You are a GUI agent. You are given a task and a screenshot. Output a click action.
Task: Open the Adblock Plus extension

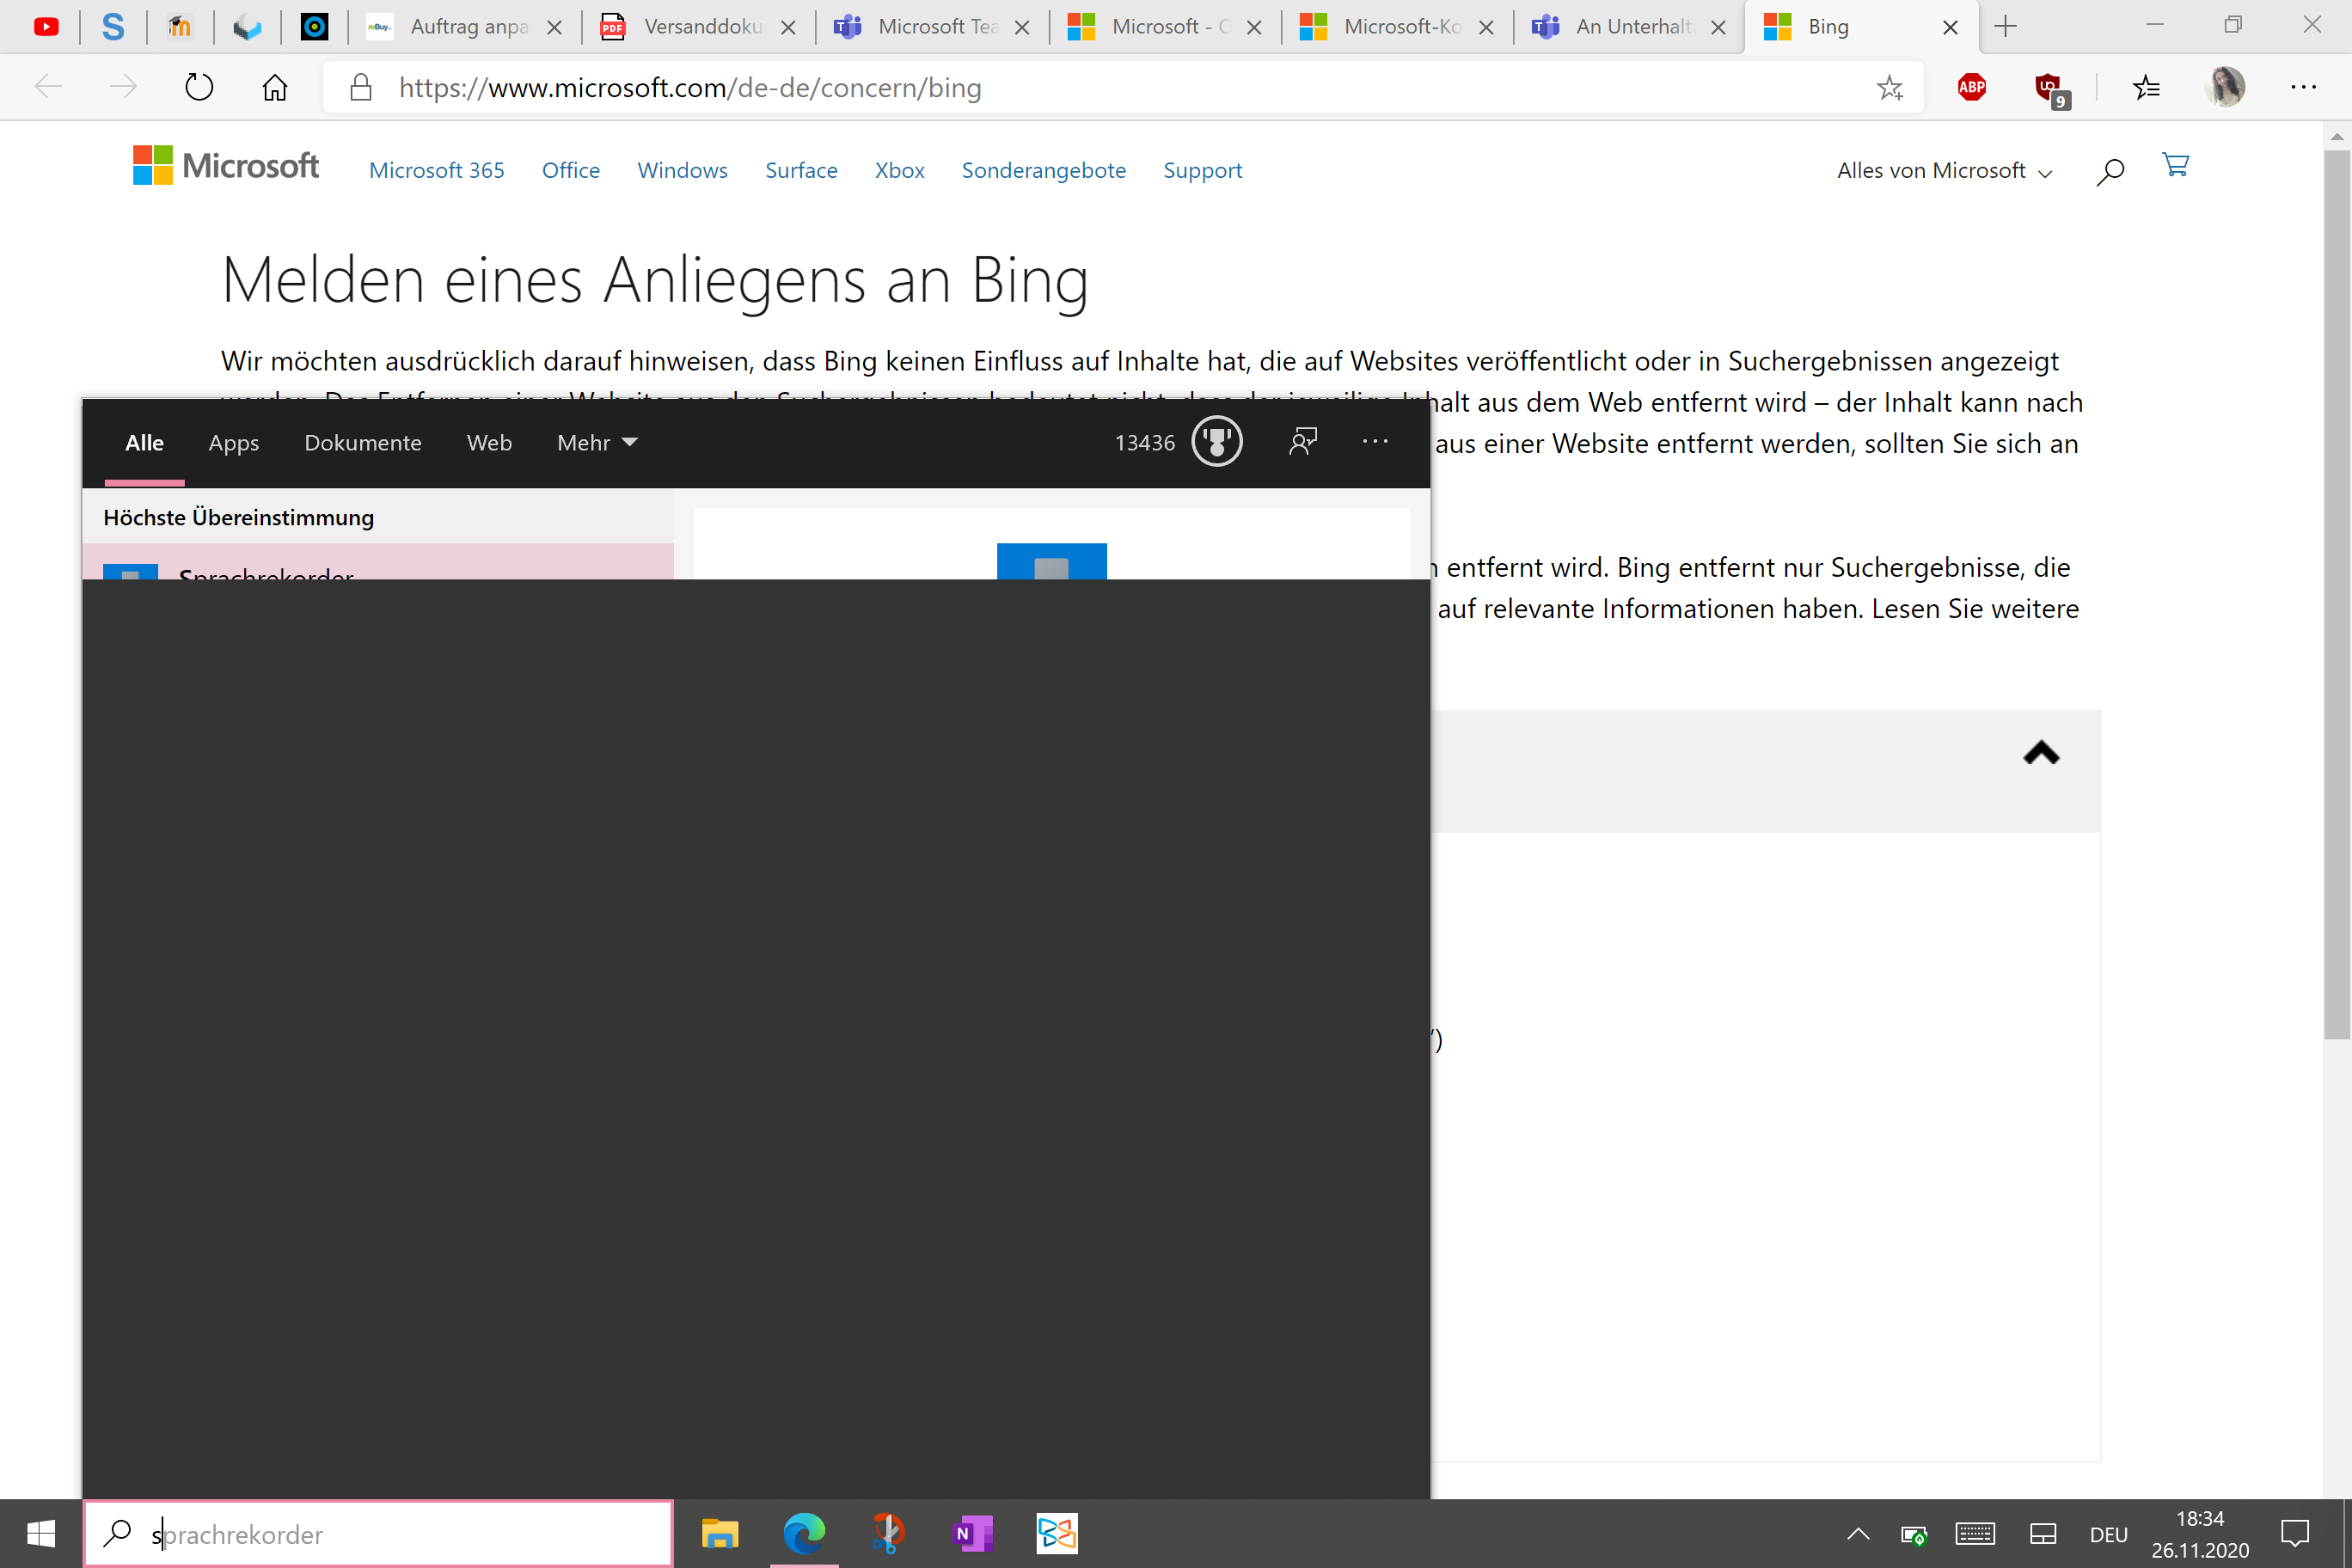(1972, 88)
